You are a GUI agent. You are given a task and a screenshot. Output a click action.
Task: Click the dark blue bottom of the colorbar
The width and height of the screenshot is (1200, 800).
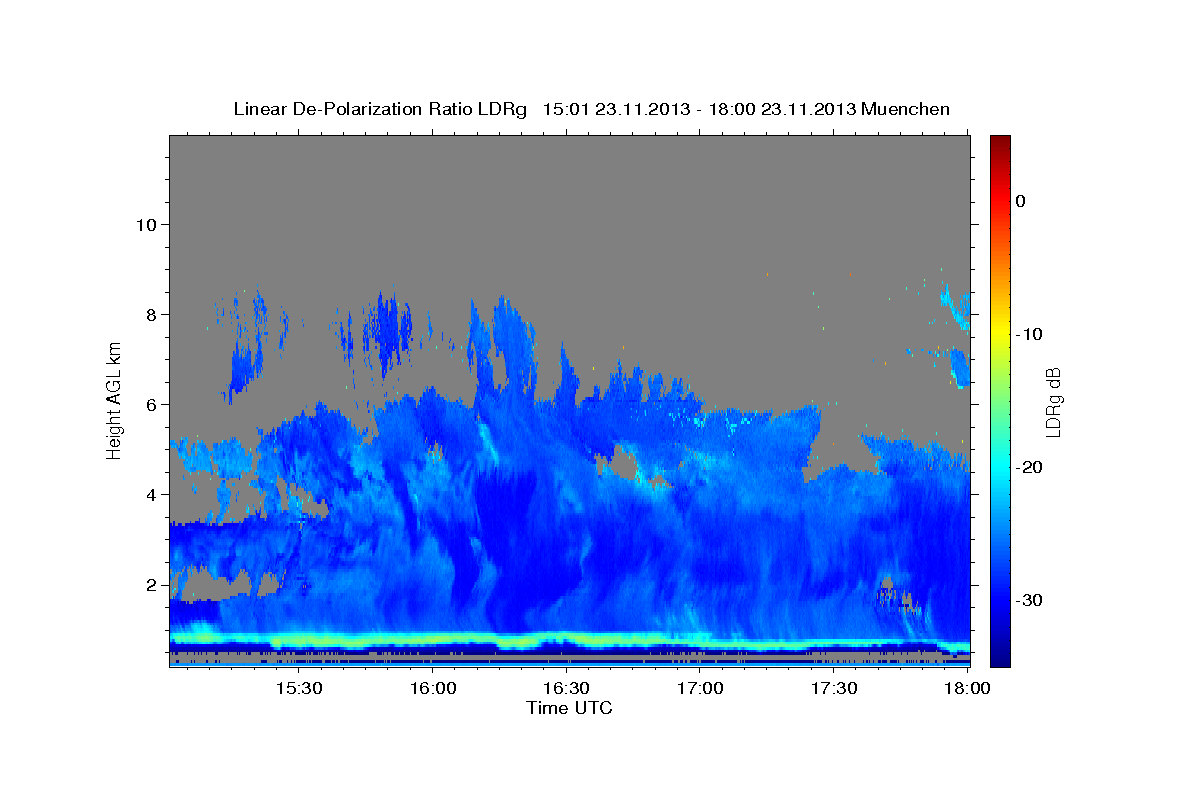pyautogui.click(x=1000, y=656)
